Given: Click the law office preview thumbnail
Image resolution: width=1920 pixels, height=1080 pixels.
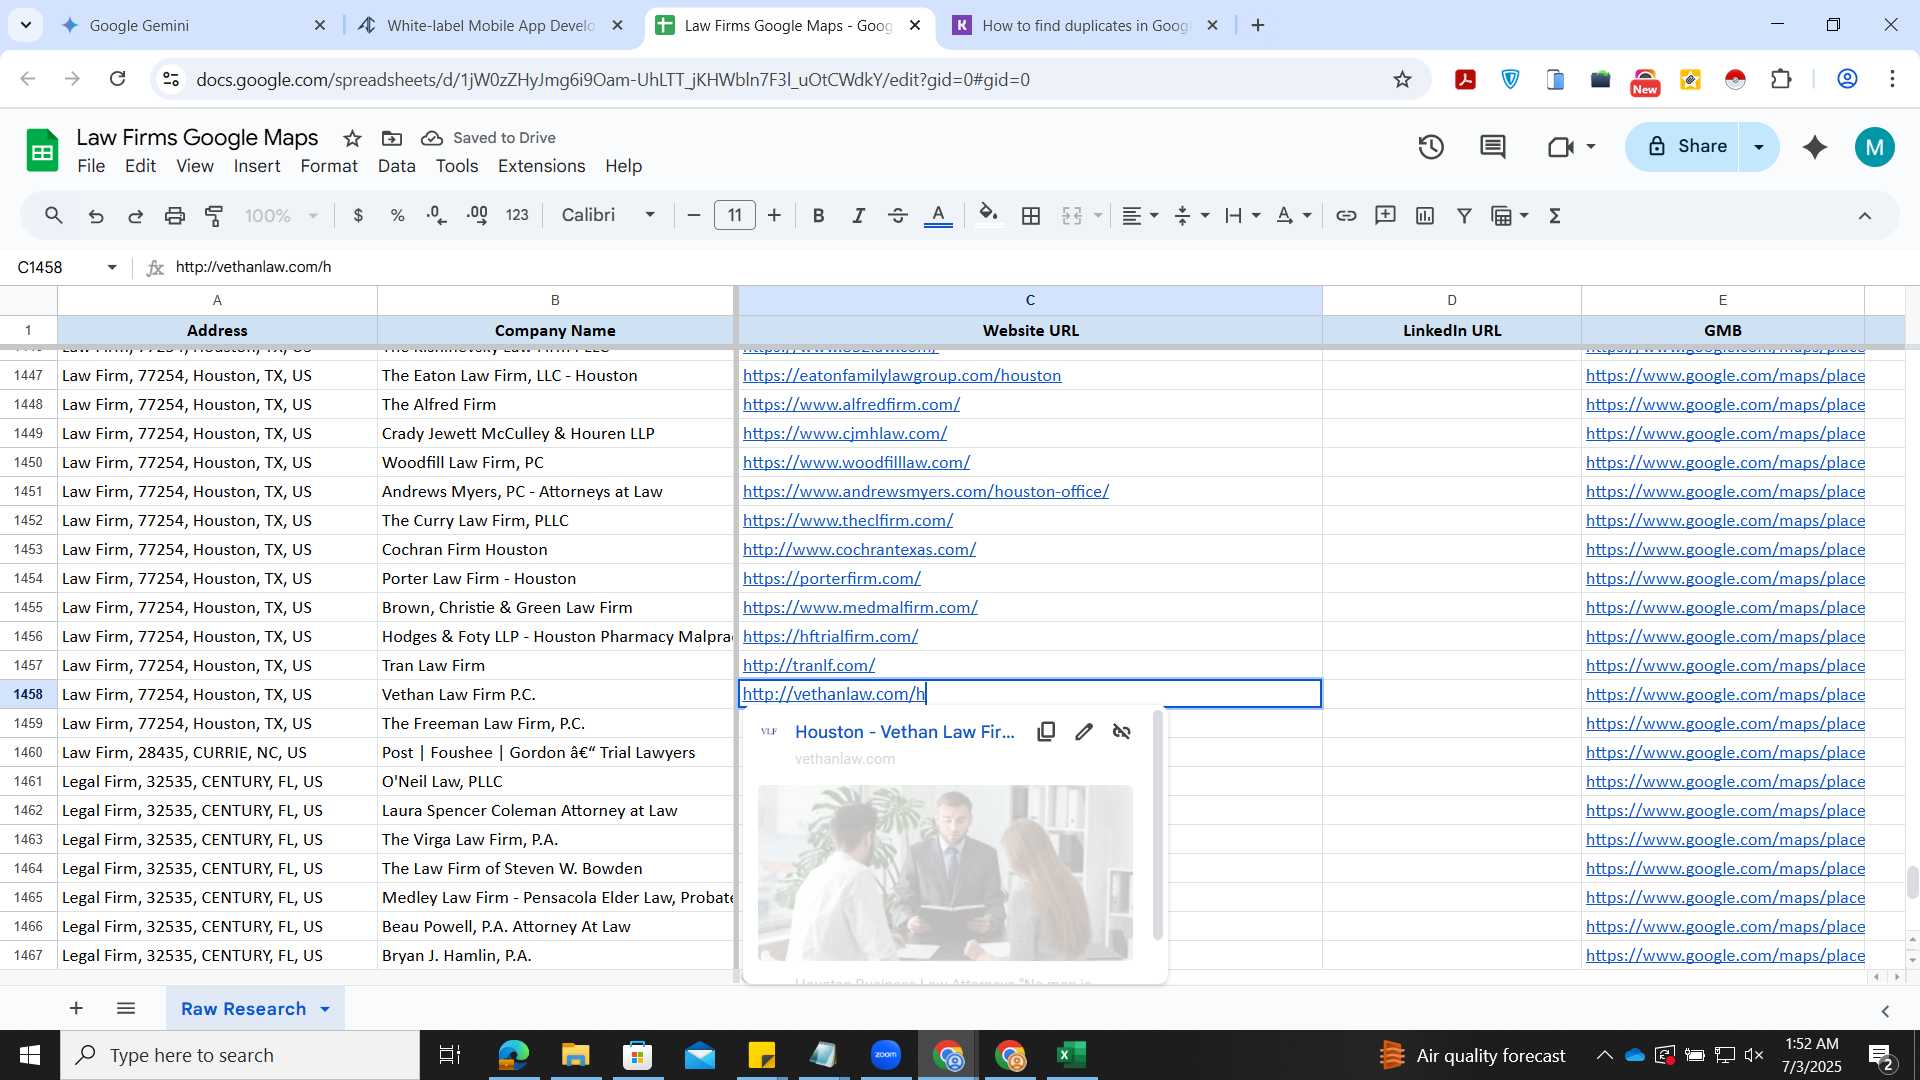Looking at the screenshot, I should coord(945,873).
